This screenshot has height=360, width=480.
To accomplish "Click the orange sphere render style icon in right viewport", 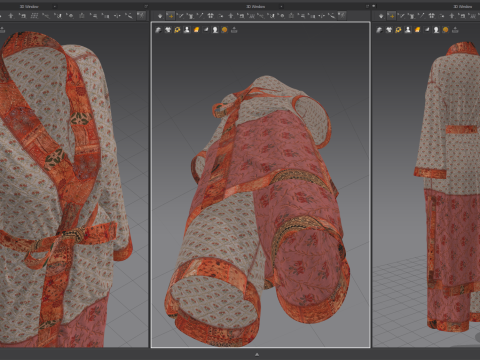I will click(x=445, y=30).
